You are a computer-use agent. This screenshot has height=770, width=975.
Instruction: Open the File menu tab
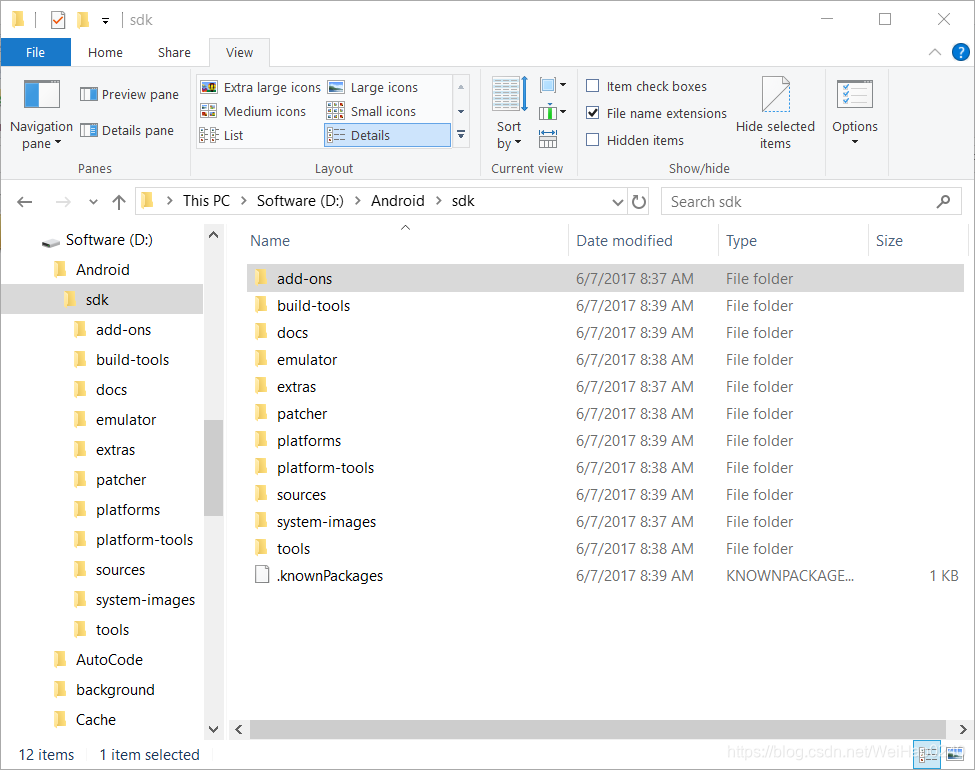tap(35, 52)
